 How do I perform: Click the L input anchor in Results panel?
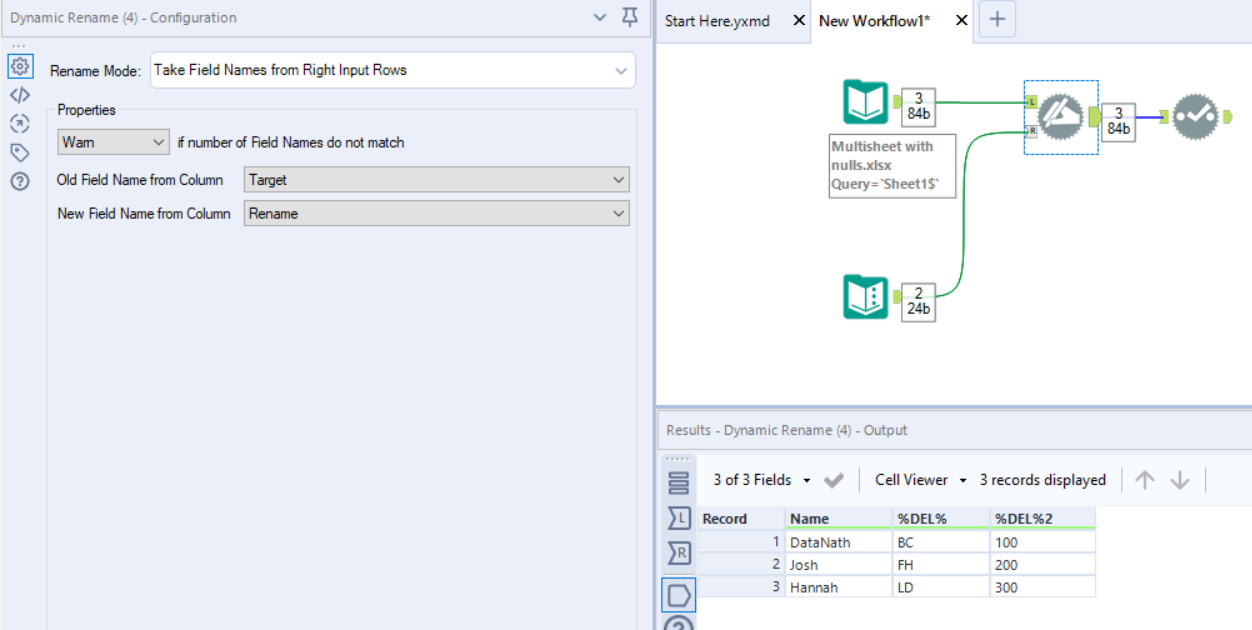[680, 518]
